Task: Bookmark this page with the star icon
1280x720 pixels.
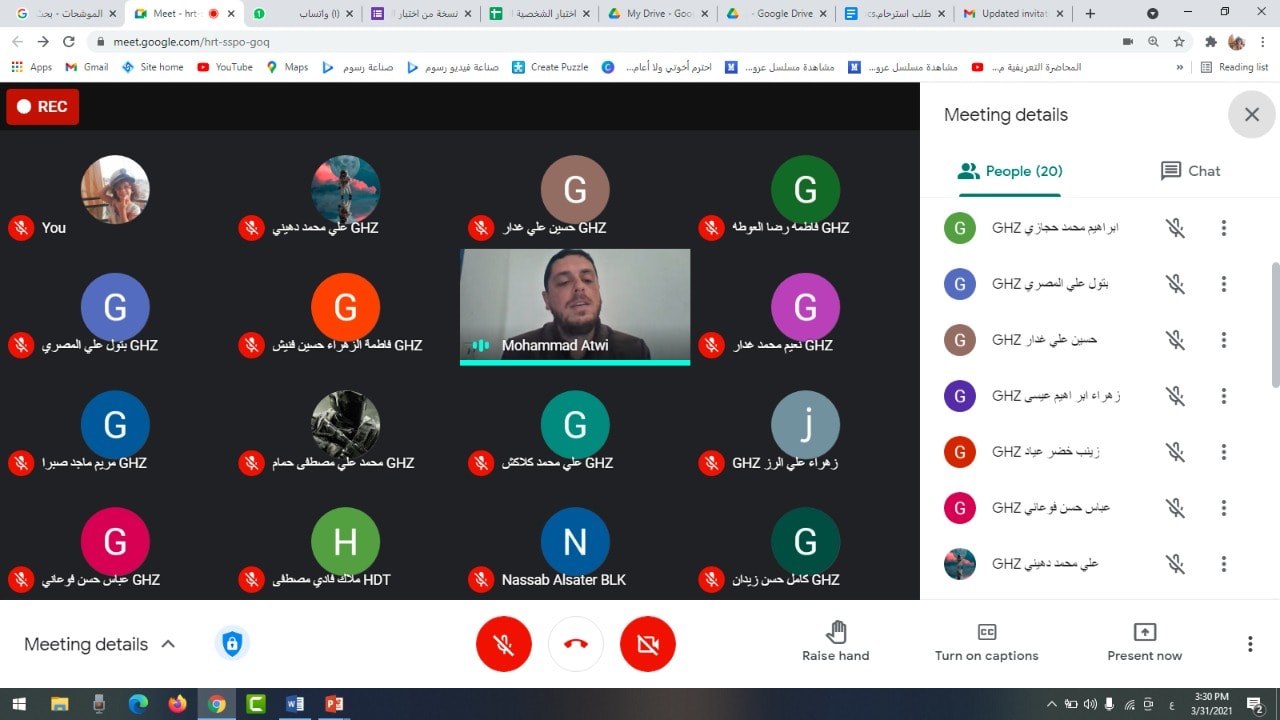Action: tap(1179, 42)
